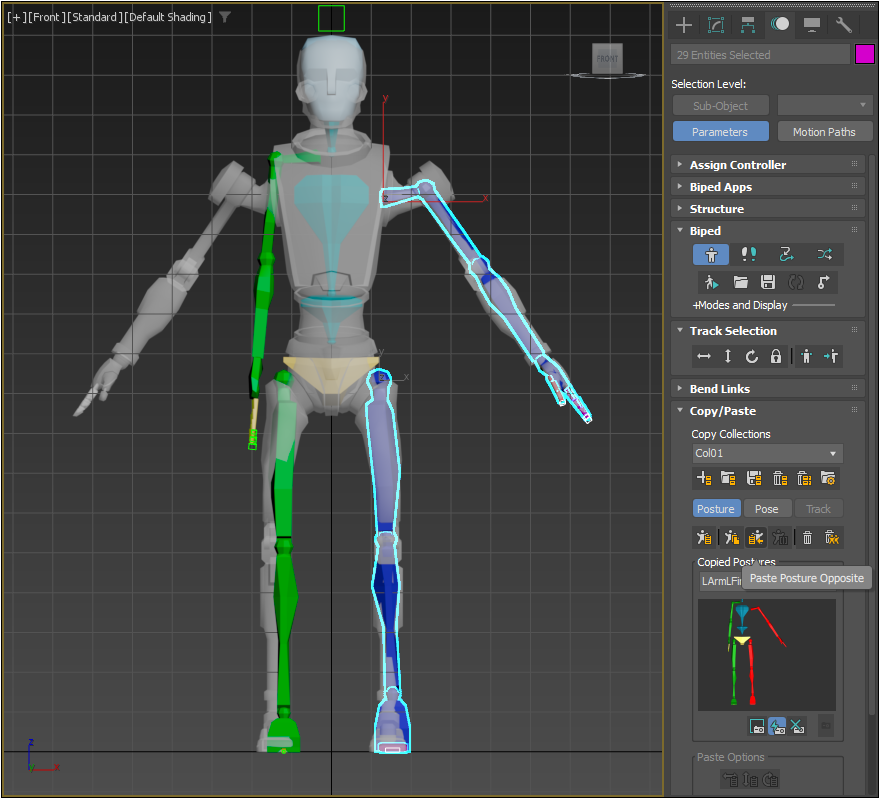Toggle Figure Mode in Biped rollout
880x799 pixels.
[712, 255]
